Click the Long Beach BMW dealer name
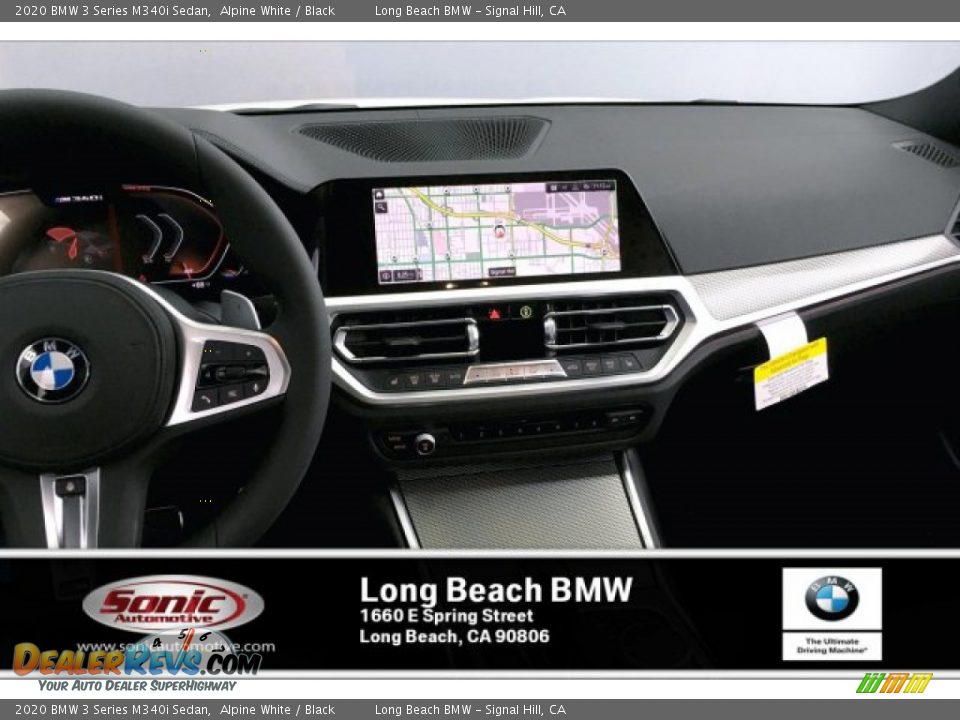The image size is (960, 720). (495, 590)
